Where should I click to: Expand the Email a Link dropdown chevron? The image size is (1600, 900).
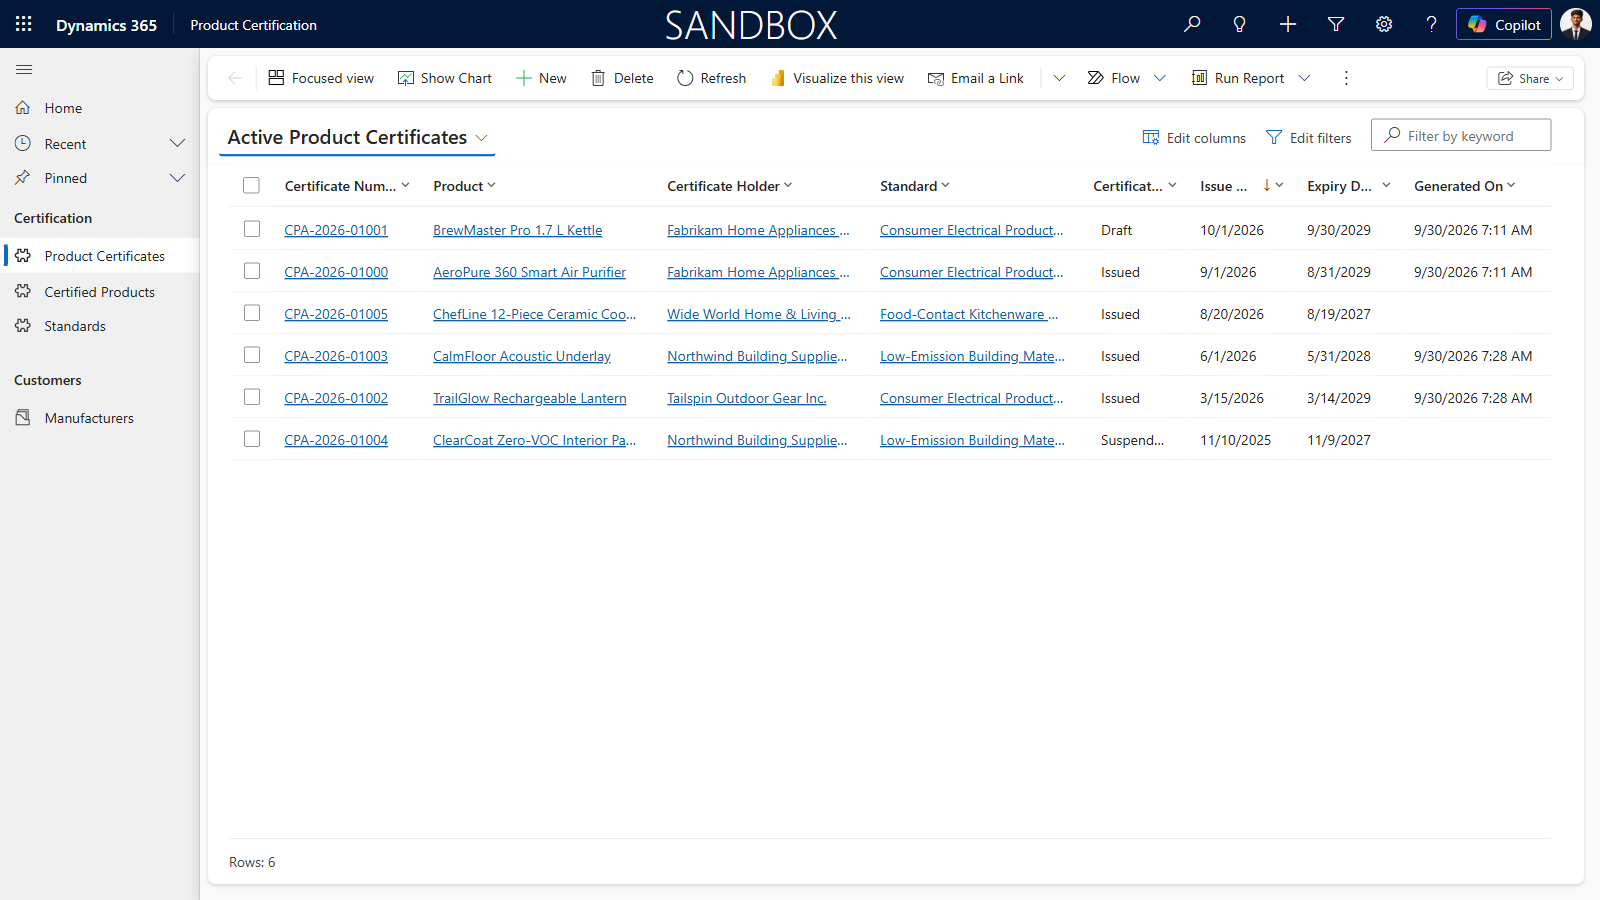(x=1059, y=78)
